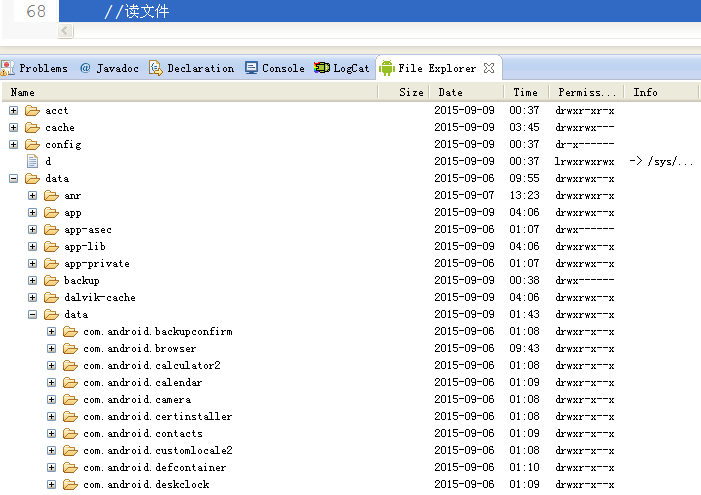Click the app-asec folder icon

pos(51,229)
